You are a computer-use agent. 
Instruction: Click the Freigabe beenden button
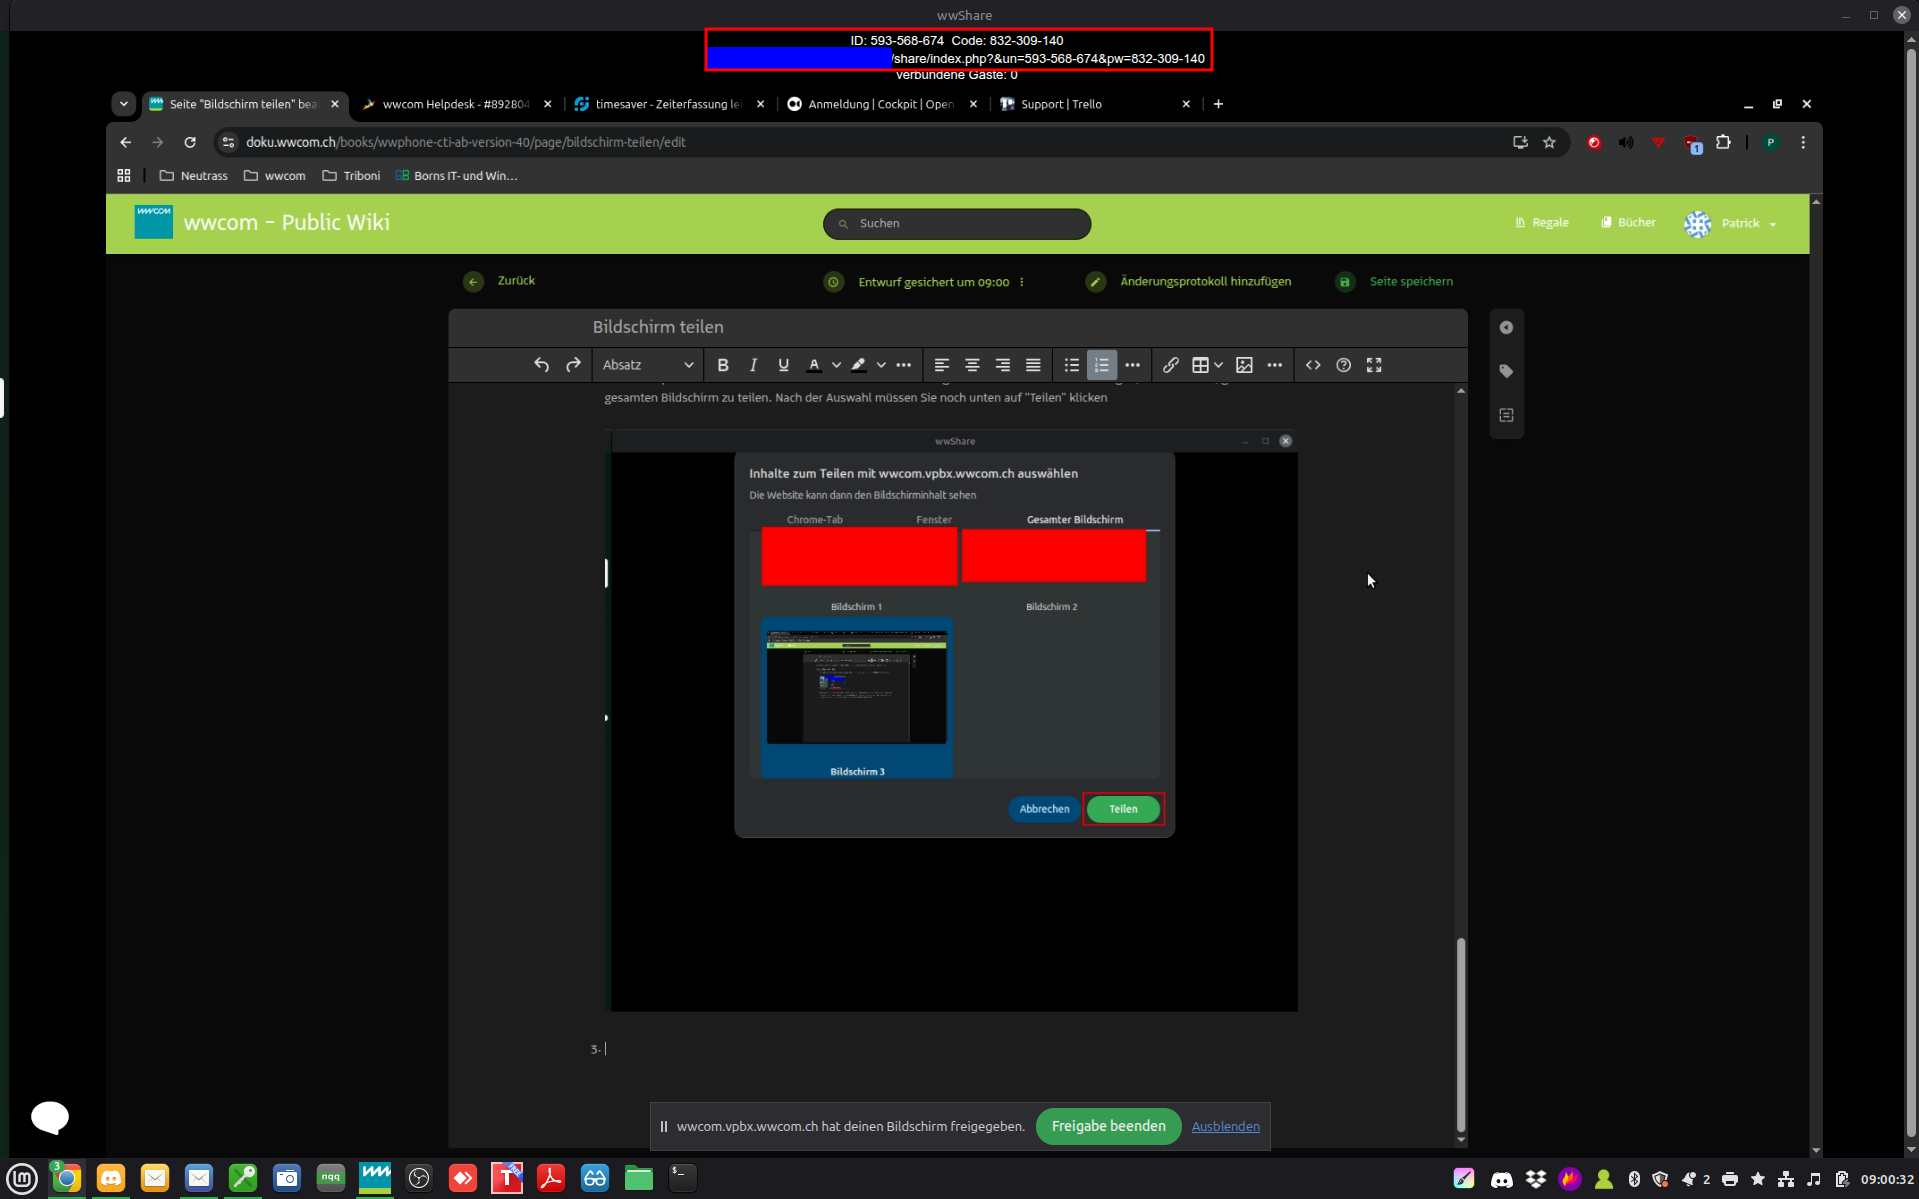click(x=1108, y=1126)
